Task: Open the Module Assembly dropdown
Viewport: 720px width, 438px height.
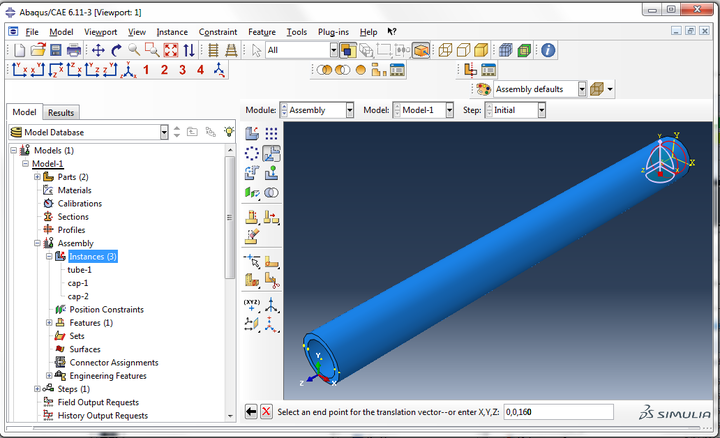Action: (349, 110)
